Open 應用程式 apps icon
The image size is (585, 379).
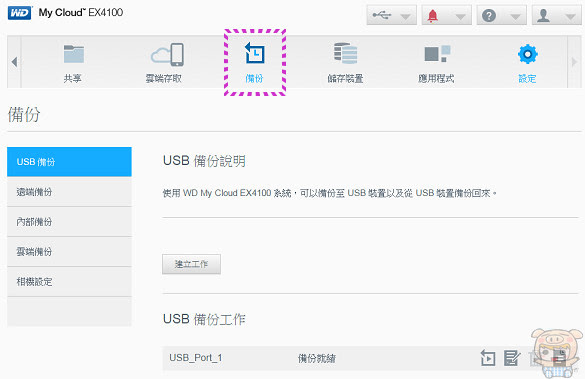437,54
